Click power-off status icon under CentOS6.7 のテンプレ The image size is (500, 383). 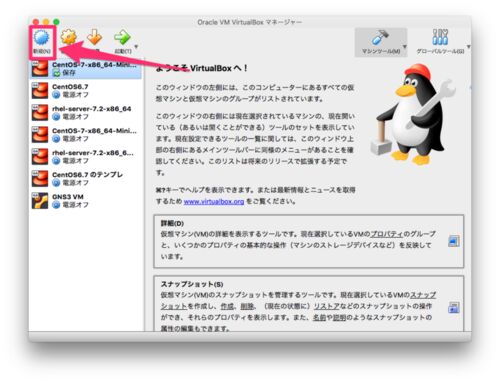click(56, 183)
